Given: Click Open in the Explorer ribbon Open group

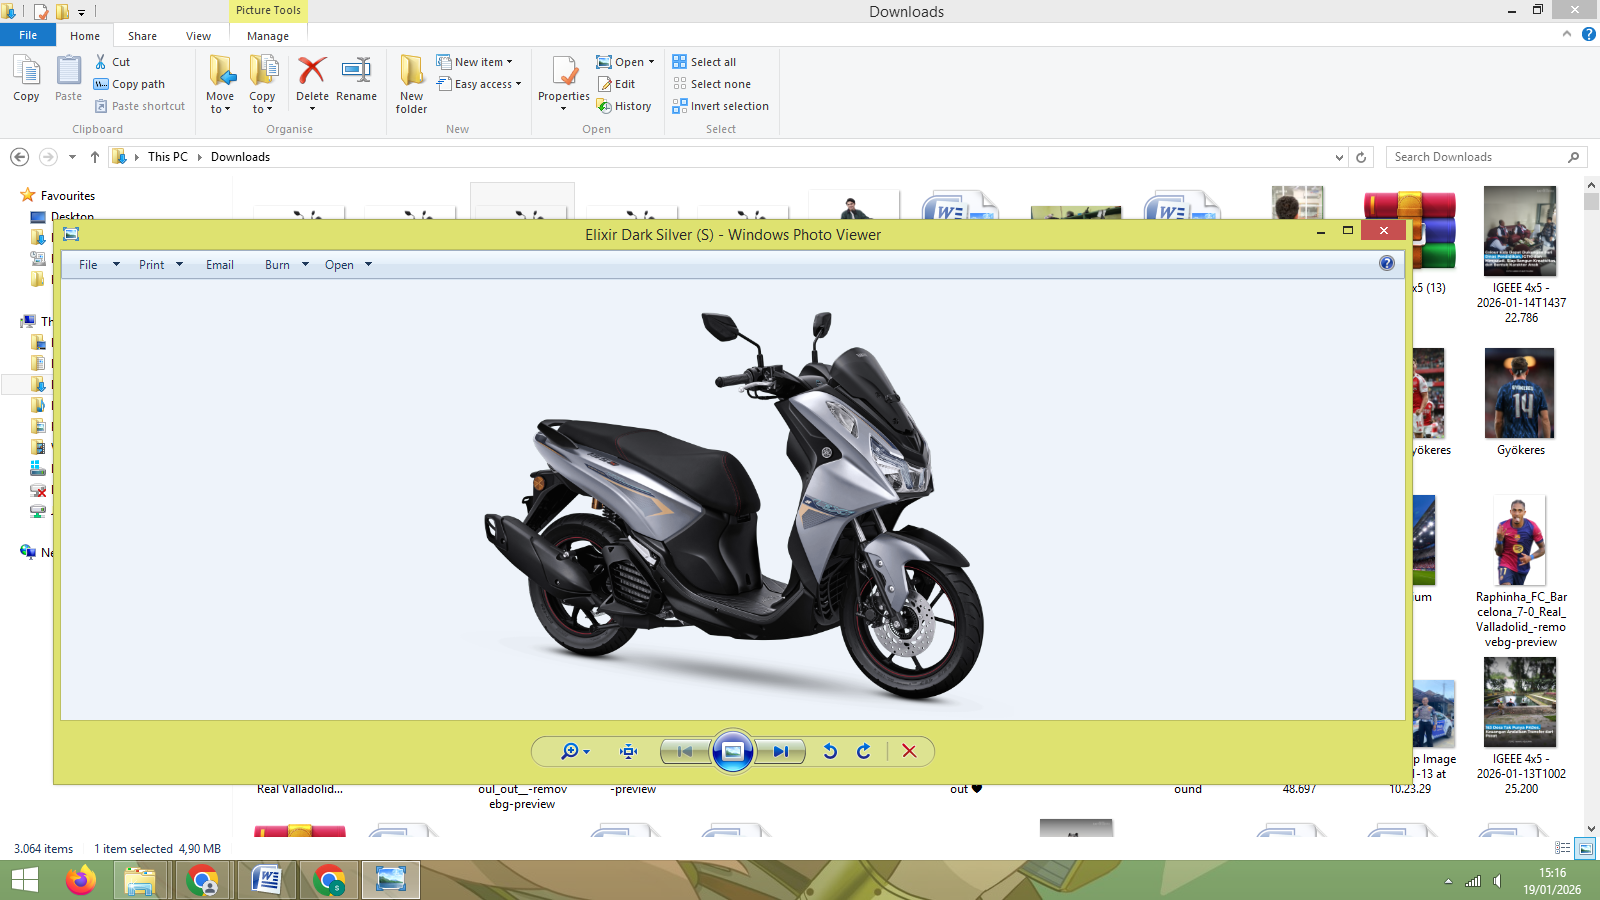Looking at the screenshot, I should tap(620, 62).
